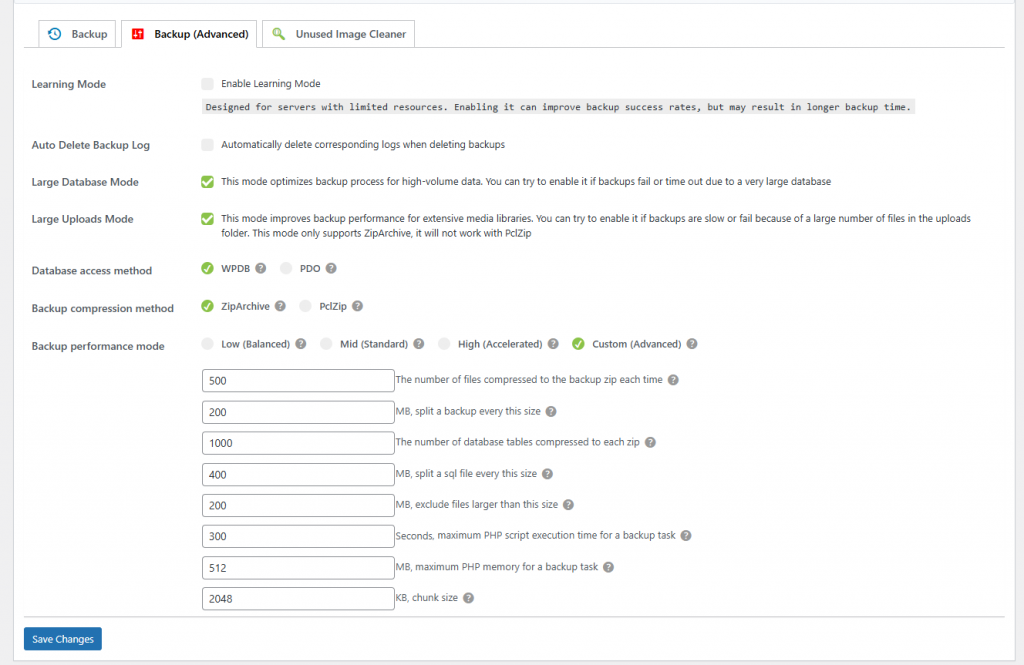The width and height of the screenshot is (1024, 665).
Task: Click the clock icon on the Backup tab
Action: point(53,33)
